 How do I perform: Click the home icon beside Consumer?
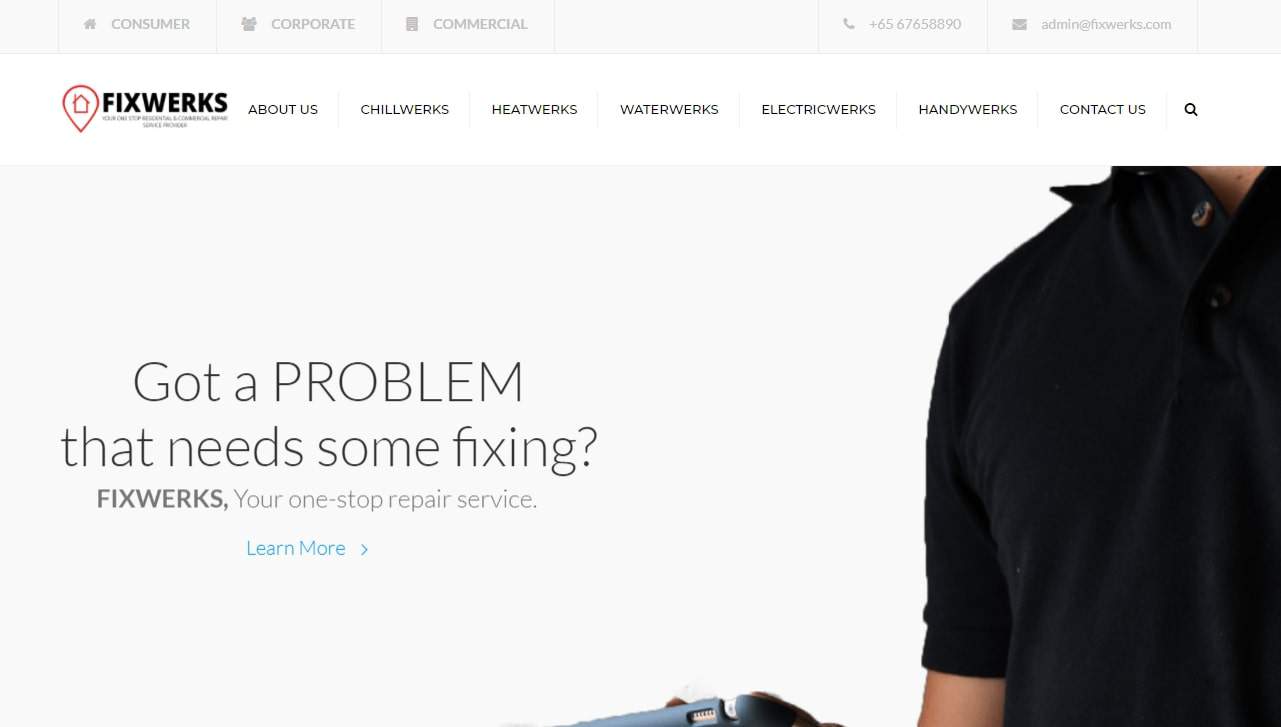(x=90, y=24)
